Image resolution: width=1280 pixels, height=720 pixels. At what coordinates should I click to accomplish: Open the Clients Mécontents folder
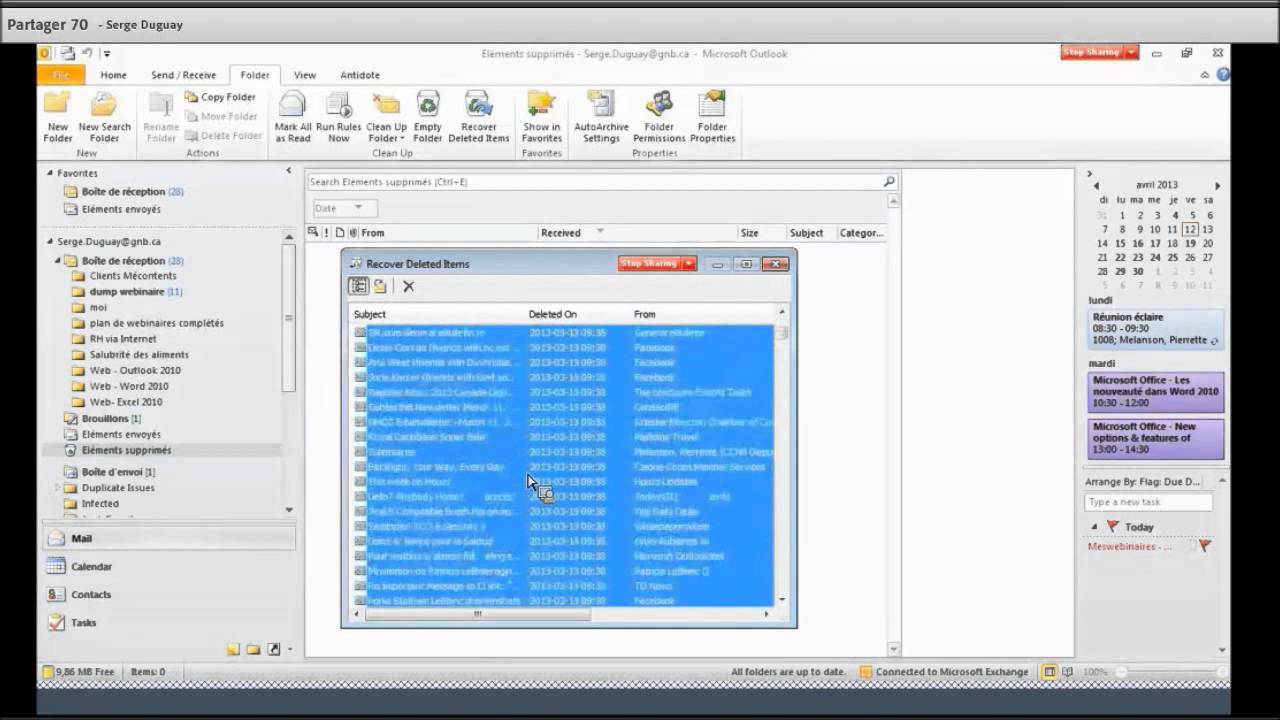132,276
